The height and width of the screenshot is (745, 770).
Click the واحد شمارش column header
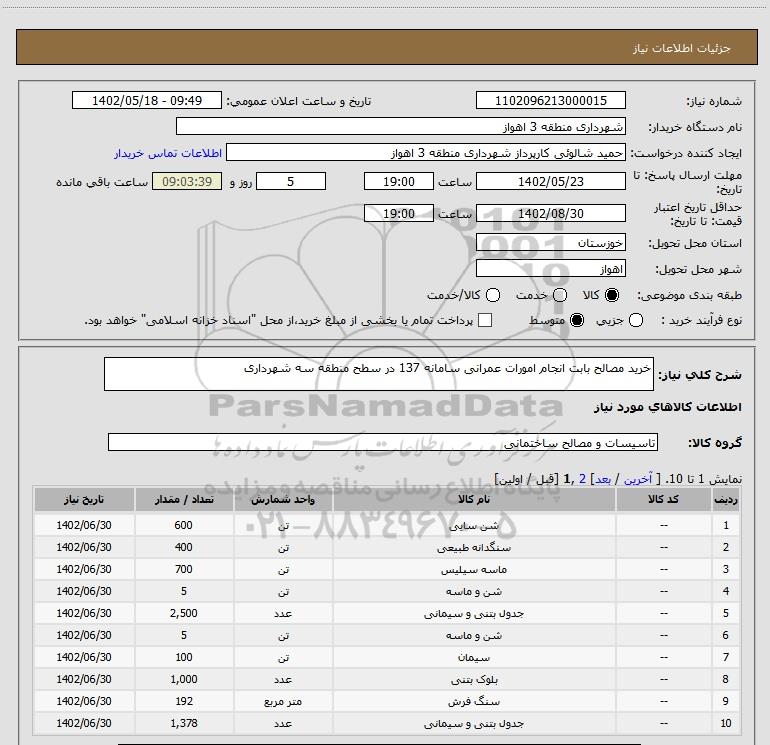pos(283,499)
